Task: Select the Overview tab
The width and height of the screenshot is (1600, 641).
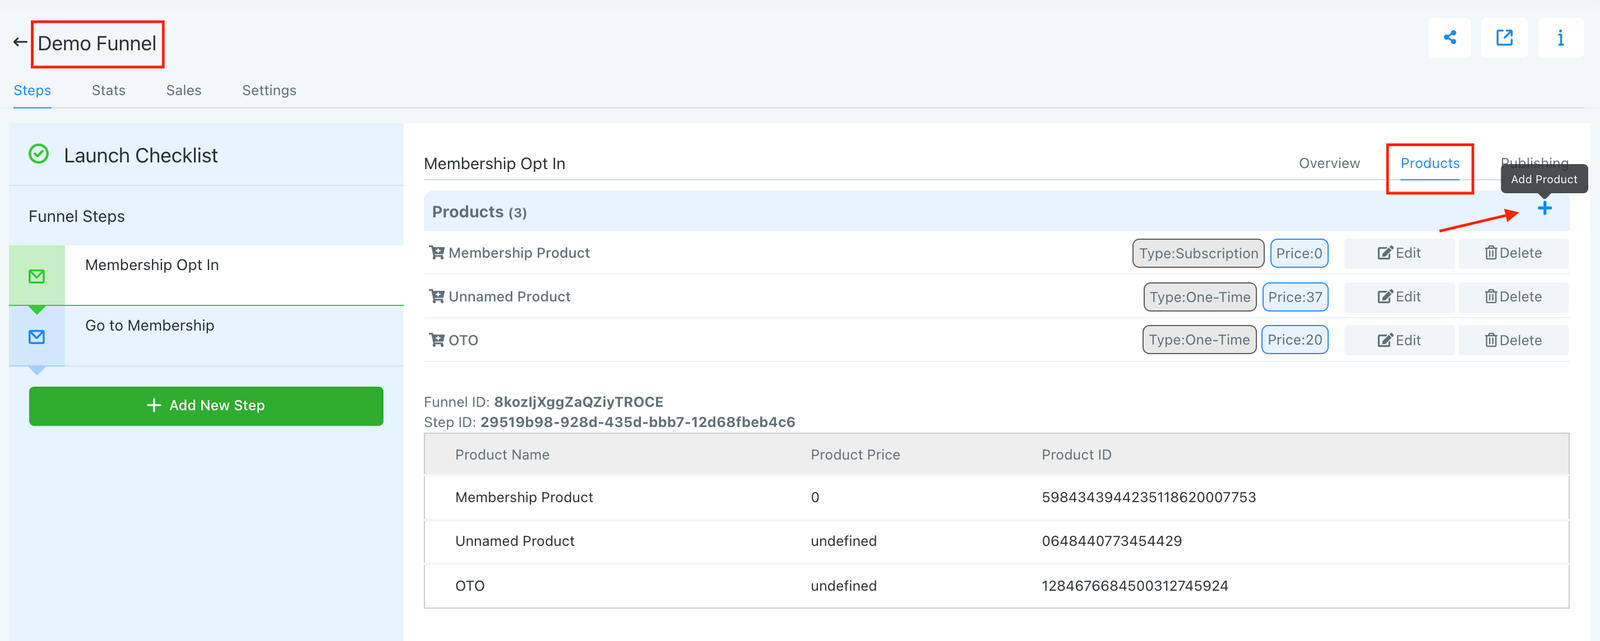Action: 1329,163
